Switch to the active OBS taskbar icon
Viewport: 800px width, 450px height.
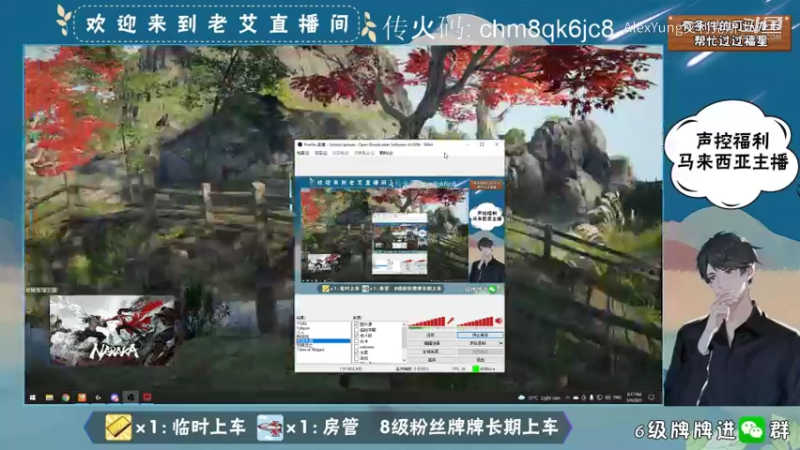tap(131, 397)
